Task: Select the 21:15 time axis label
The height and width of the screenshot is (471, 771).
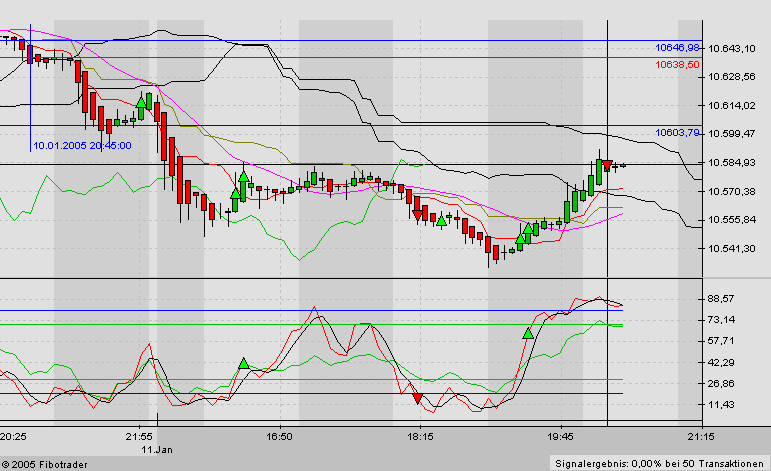Action: coord(702,437)
